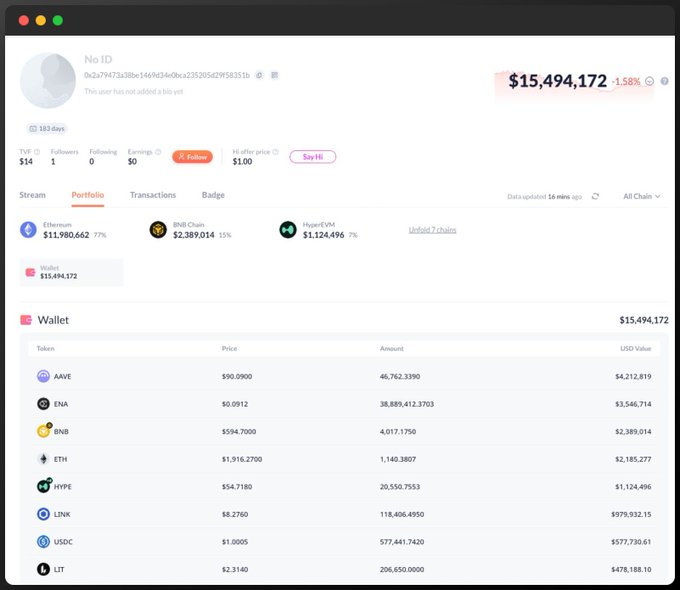Screen dimensions: 680x590
Task: Open the Badge tab
Action: click(213, 195)
